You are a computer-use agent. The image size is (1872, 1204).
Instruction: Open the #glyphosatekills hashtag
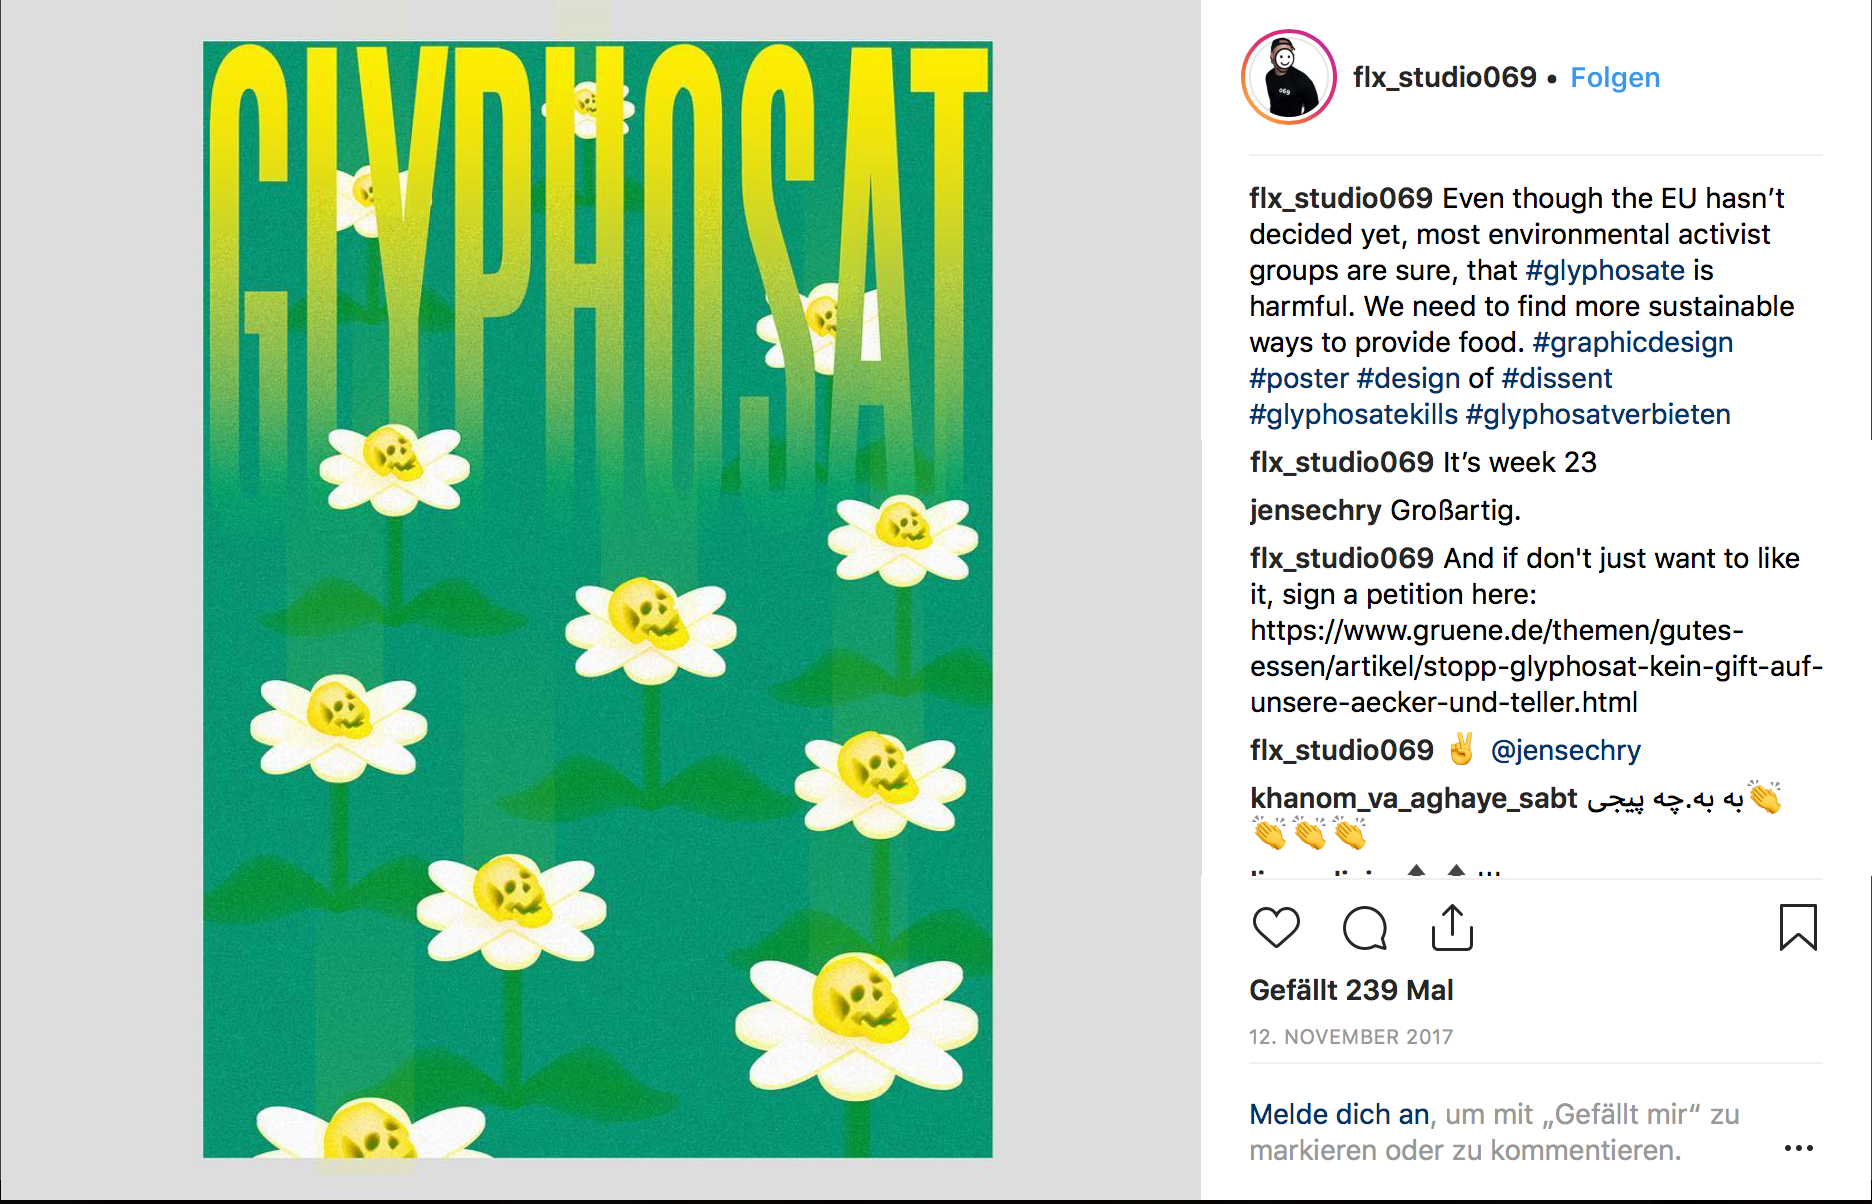pyautogui.click(x=1354, y=414)
